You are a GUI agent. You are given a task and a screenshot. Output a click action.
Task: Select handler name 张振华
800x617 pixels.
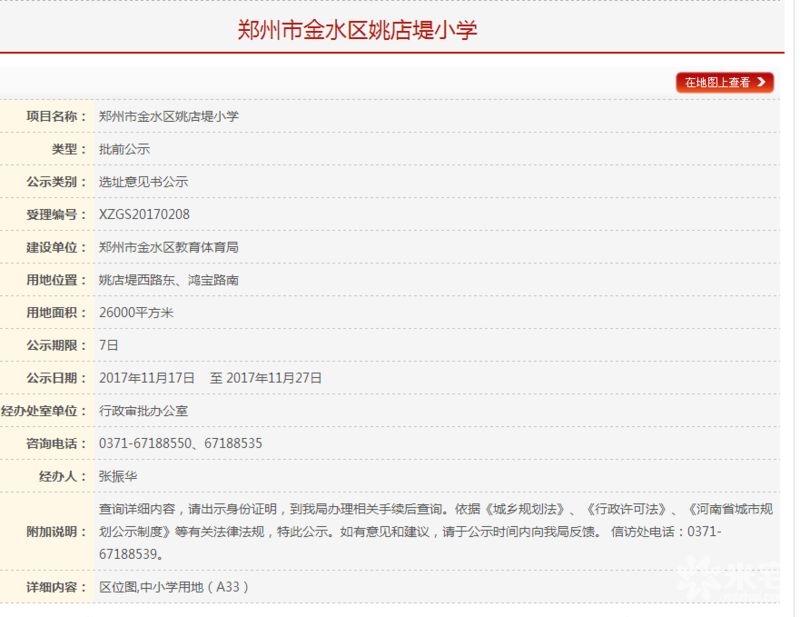[118, 476]
